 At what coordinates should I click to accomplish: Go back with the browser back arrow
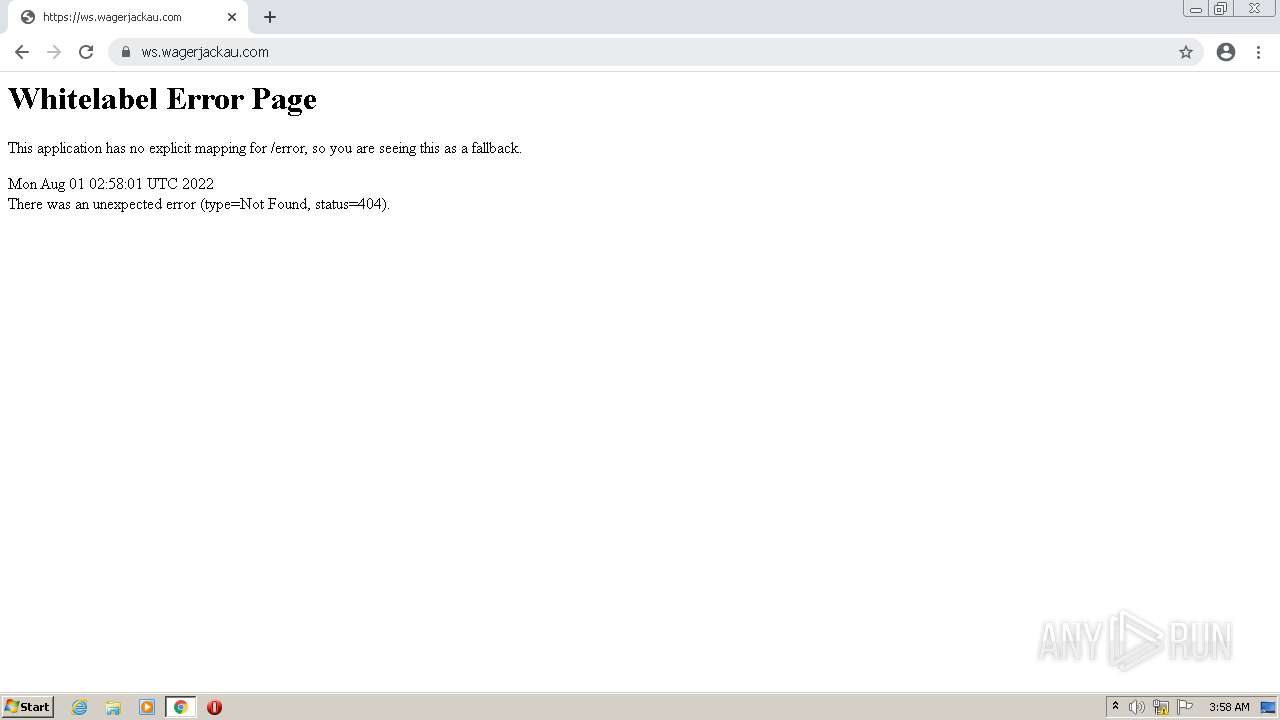22,52
